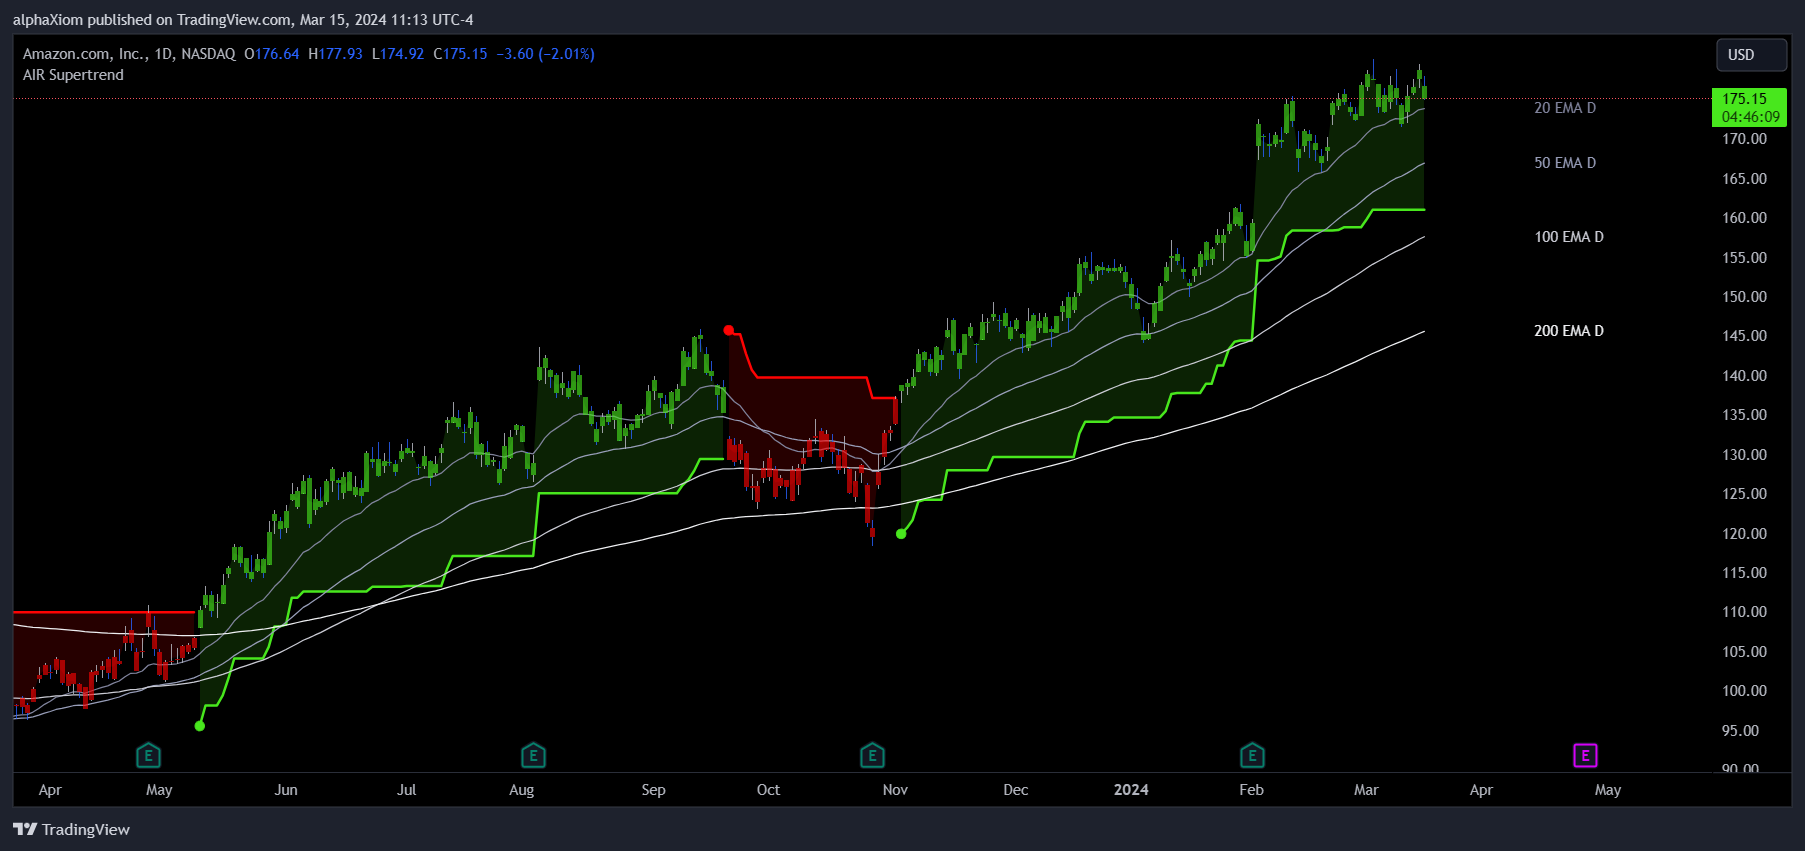Screen dimensions: 1805x851
Task: Click the AIR Supertrend indicator label
Action: click(x=73, y=75)
